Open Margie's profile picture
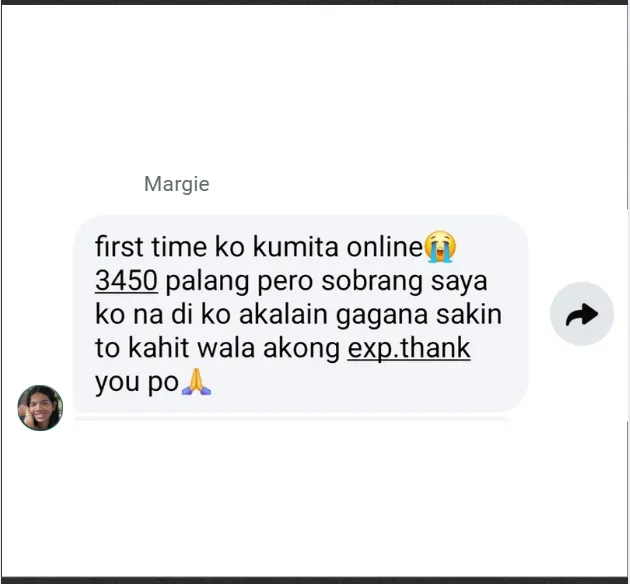The image size is (630, 584). [x=40, y=408]
